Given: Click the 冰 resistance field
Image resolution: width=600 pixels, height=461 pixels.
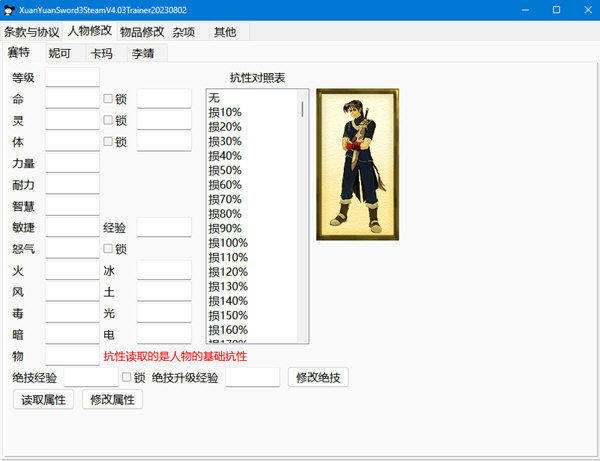Looking at the screenshot, I should click(164, 270).
